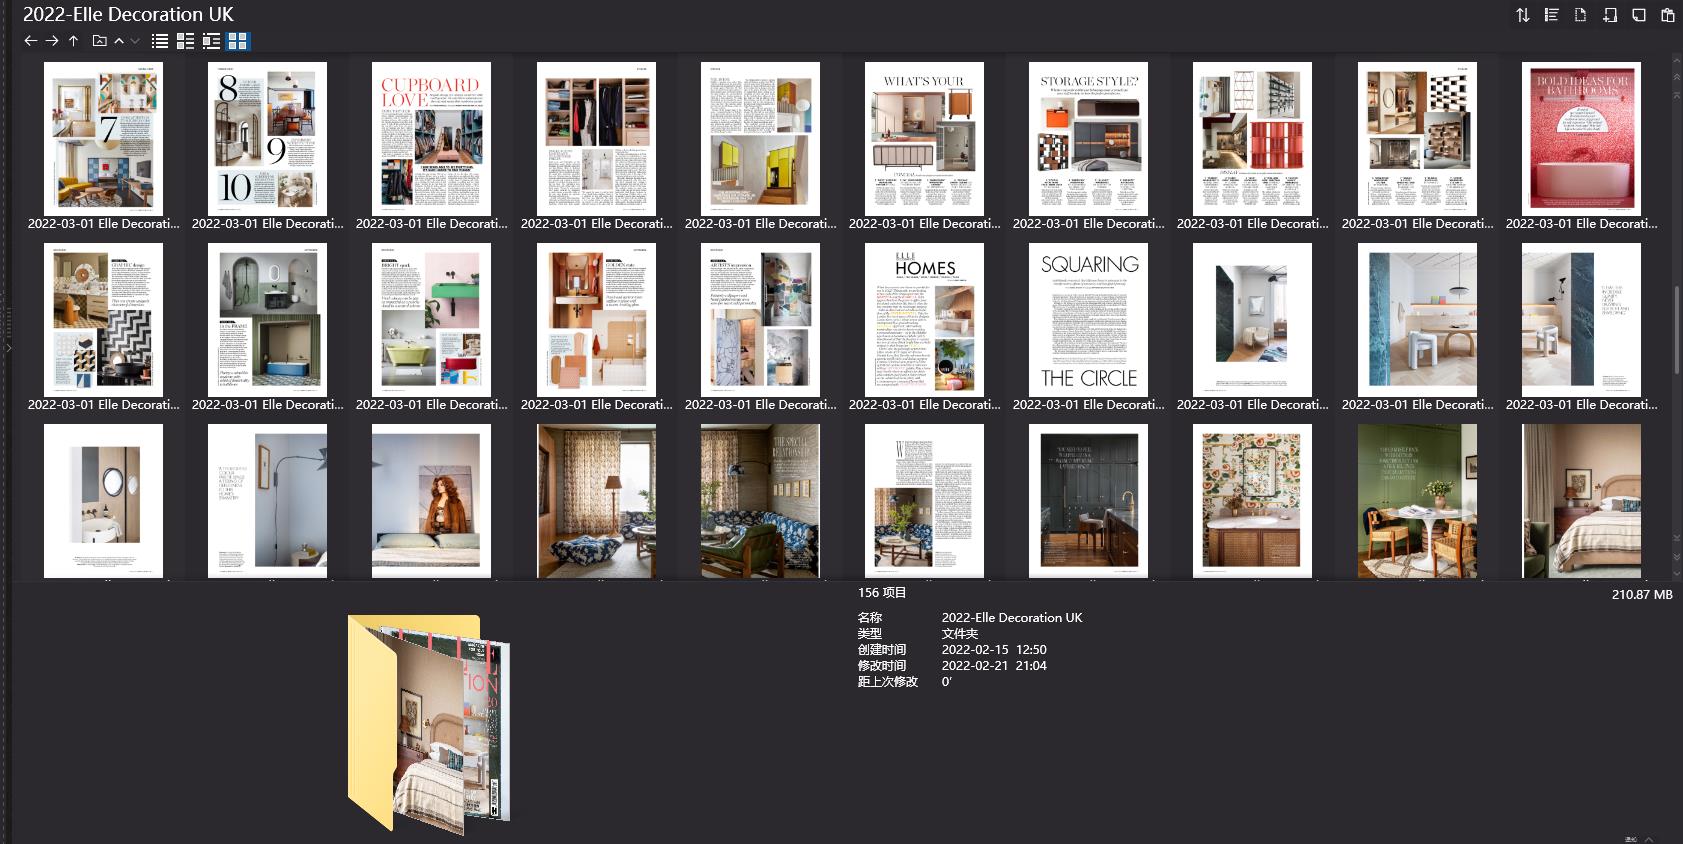Select the thumbnail of woman in fur coat
Screen dimensions: 1683x844
(431, 501)
